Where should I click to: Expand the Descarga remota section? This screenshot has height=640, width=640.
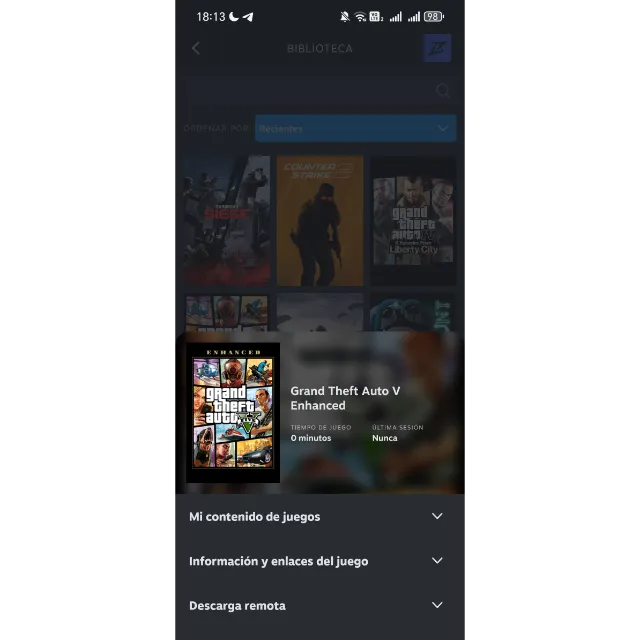tap(238, 606)
